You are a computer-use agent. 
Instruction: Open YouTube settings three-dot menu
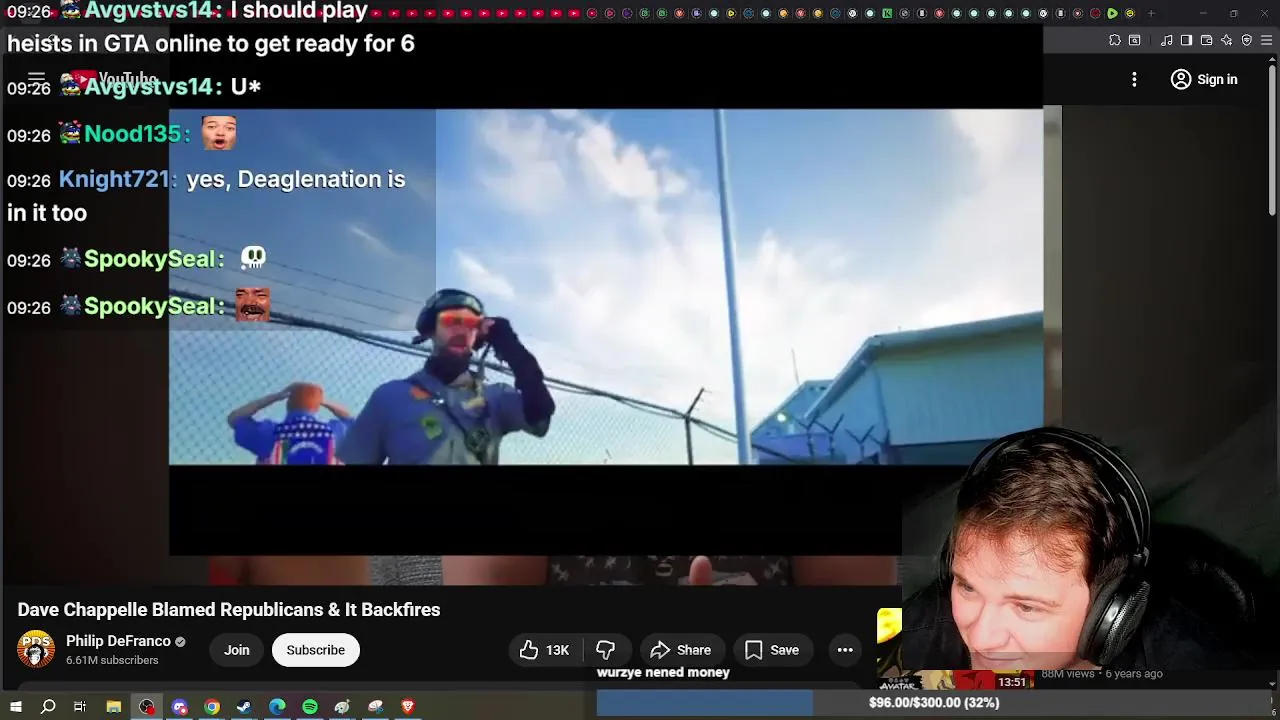tap(1134, 79)
